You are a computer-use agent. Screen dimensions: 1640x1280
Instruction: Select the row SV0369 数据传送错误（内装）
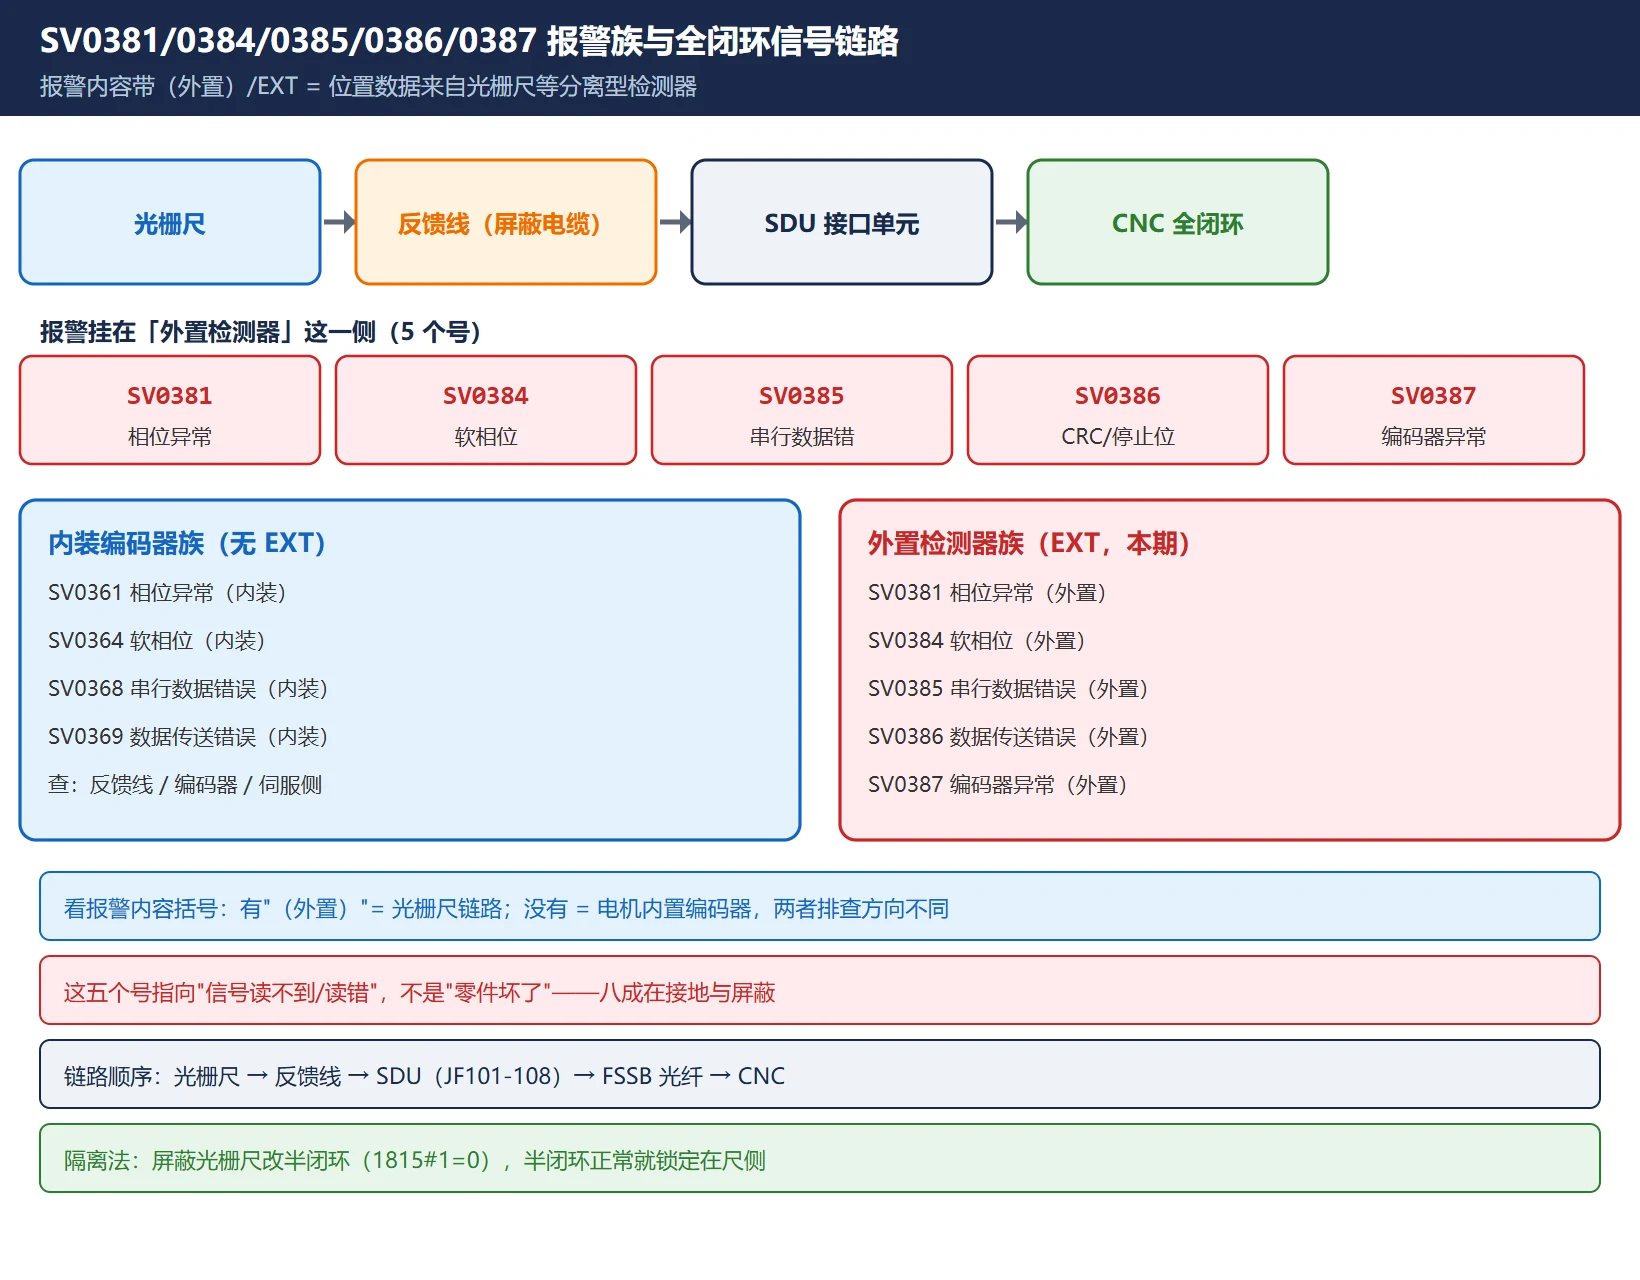(188, 737)
